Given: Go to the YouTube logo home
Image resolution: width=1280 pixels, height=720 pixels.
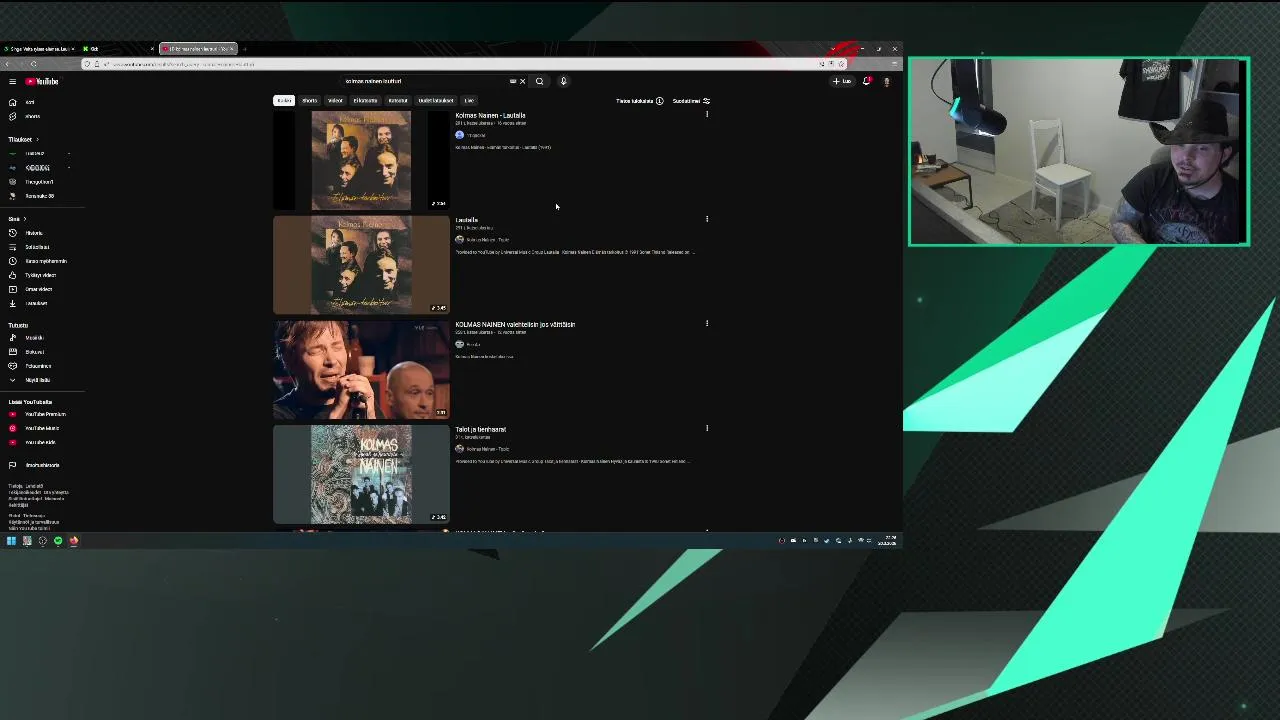Looking at the screenshot, I should (x=42, y=81).
